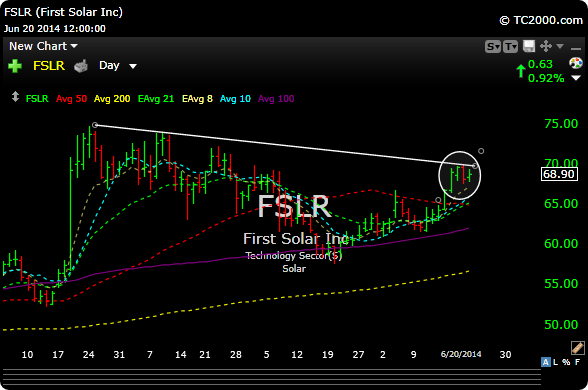This screenshot has width=588, height=390.
Task: Click the 55.00 price scale label
Action: point(561,284)
